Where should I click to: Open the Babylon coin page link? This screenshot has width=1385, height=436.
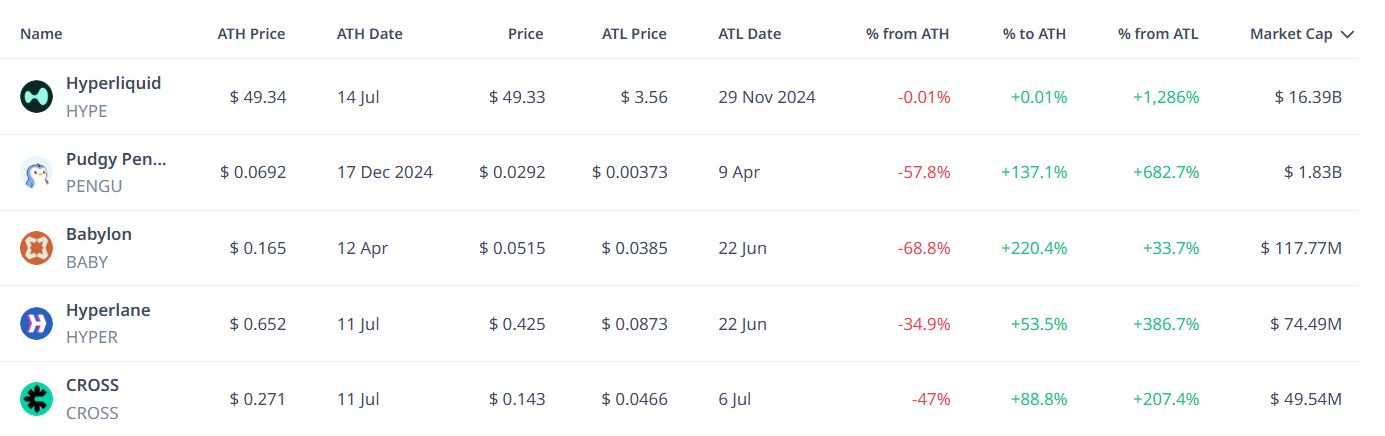click(x=99, y=234)
